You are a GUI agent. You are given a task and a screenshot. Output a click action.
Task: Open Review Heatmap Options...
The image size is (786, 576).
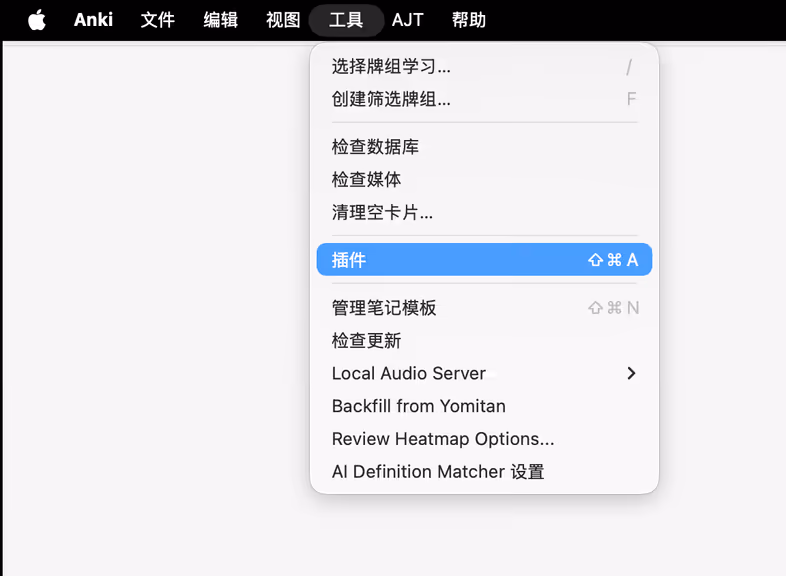[484, 439]
